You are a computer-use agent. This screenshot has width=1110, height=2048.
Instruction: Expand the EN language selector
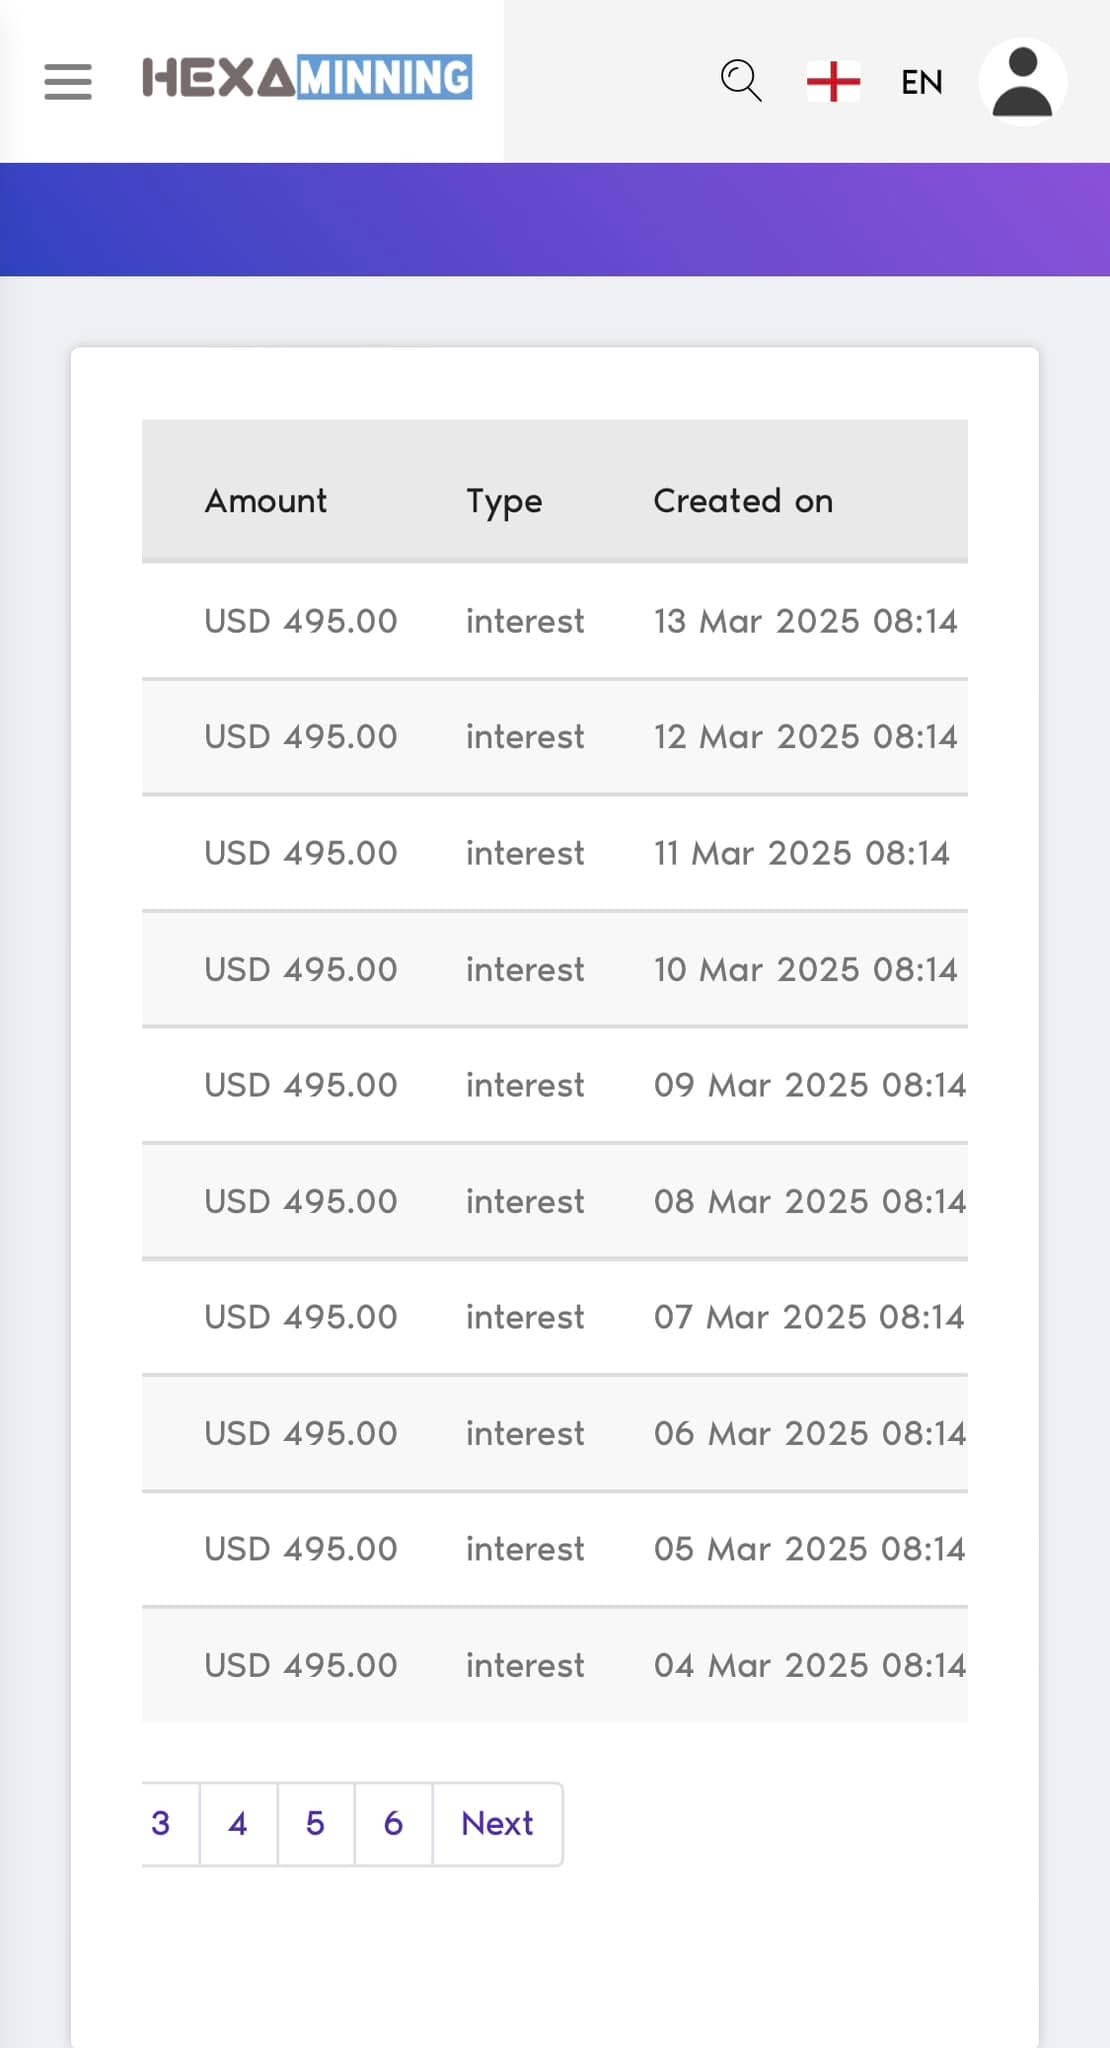[921, 82]
